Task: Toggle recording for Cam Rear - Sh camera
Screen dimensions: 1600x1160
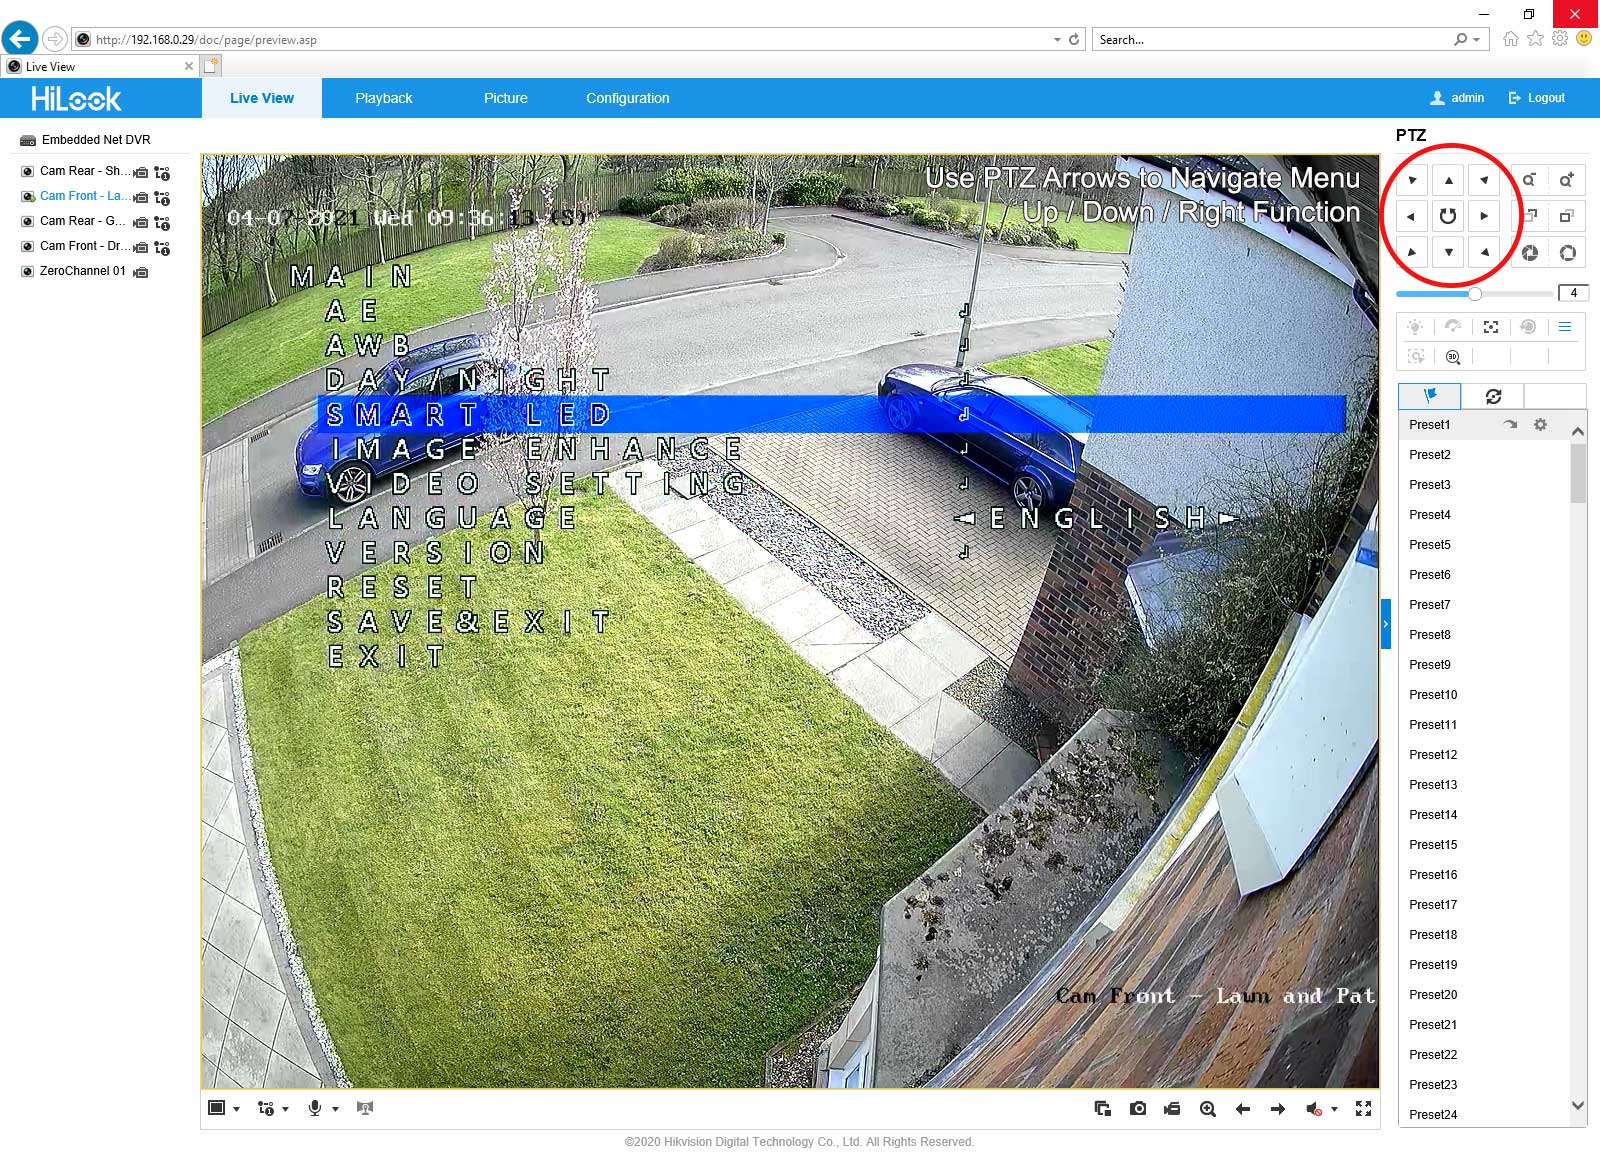Action: [141, 173]
